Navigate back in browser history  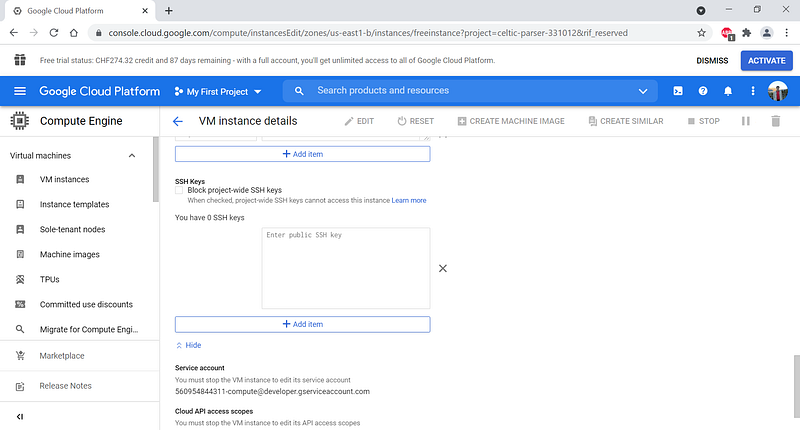tap(14, 33)
